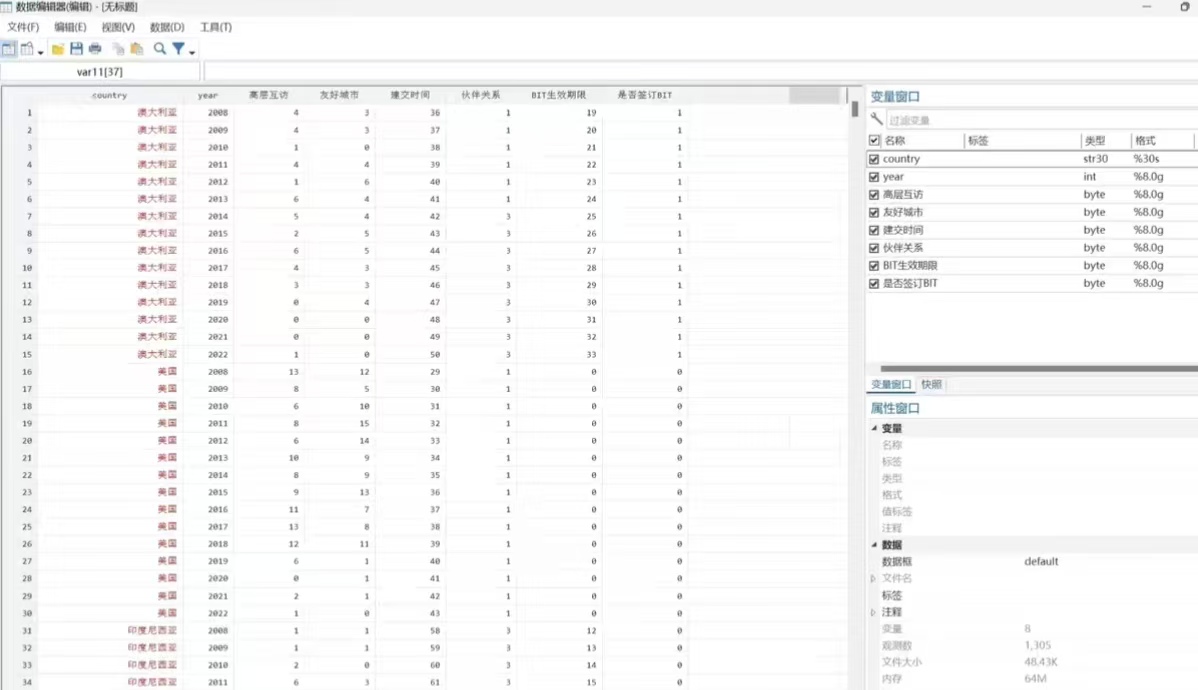The width and height of the screenshot is (1198, 690).
Task: Collapse the 数据 section in properties window
Action: coord(874,545)
